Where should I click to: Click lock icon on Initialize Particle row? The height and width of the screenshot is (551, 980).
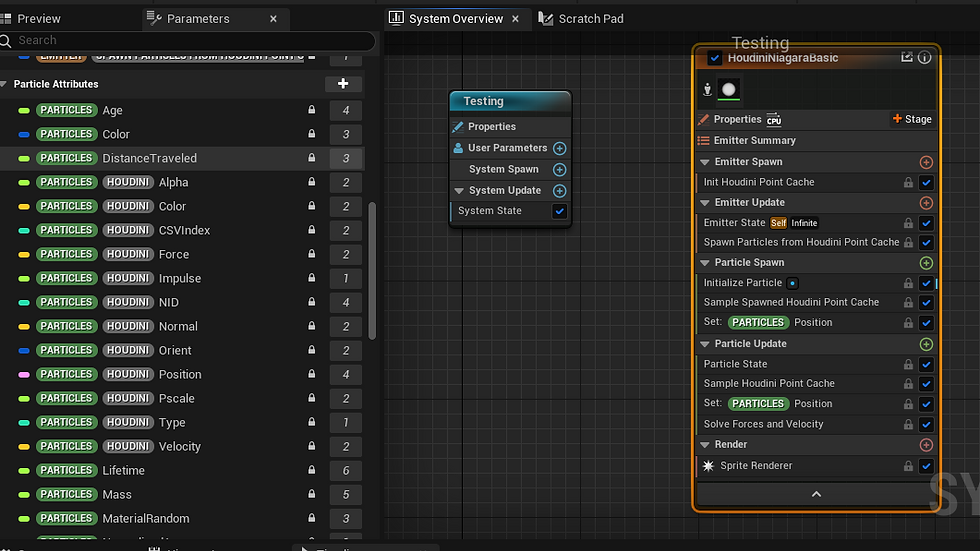[x=908, y=283]
